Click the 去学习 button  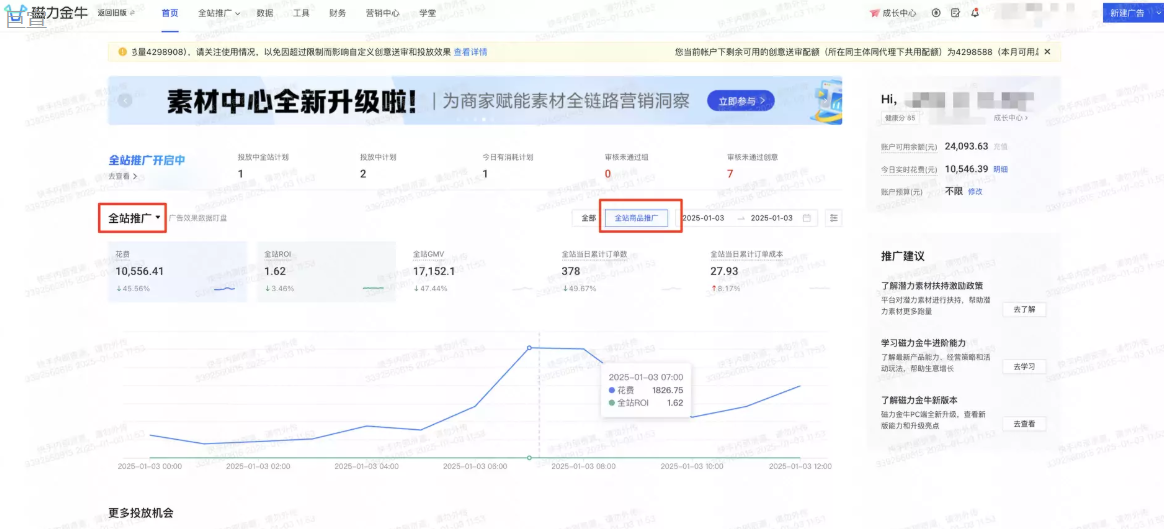pyautogui.click(x=1024, y=367)
